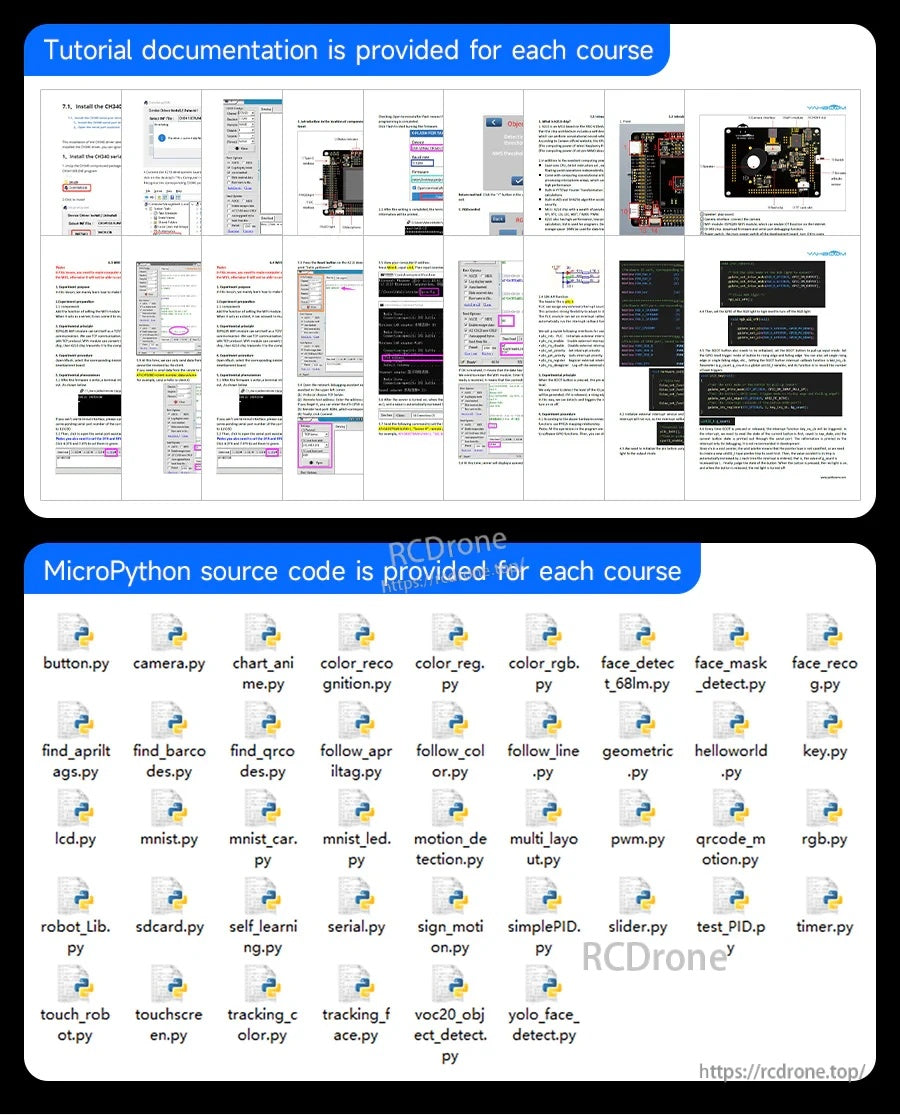
Task: Select the mnist_led.py file icon
Action: point(357,808)
